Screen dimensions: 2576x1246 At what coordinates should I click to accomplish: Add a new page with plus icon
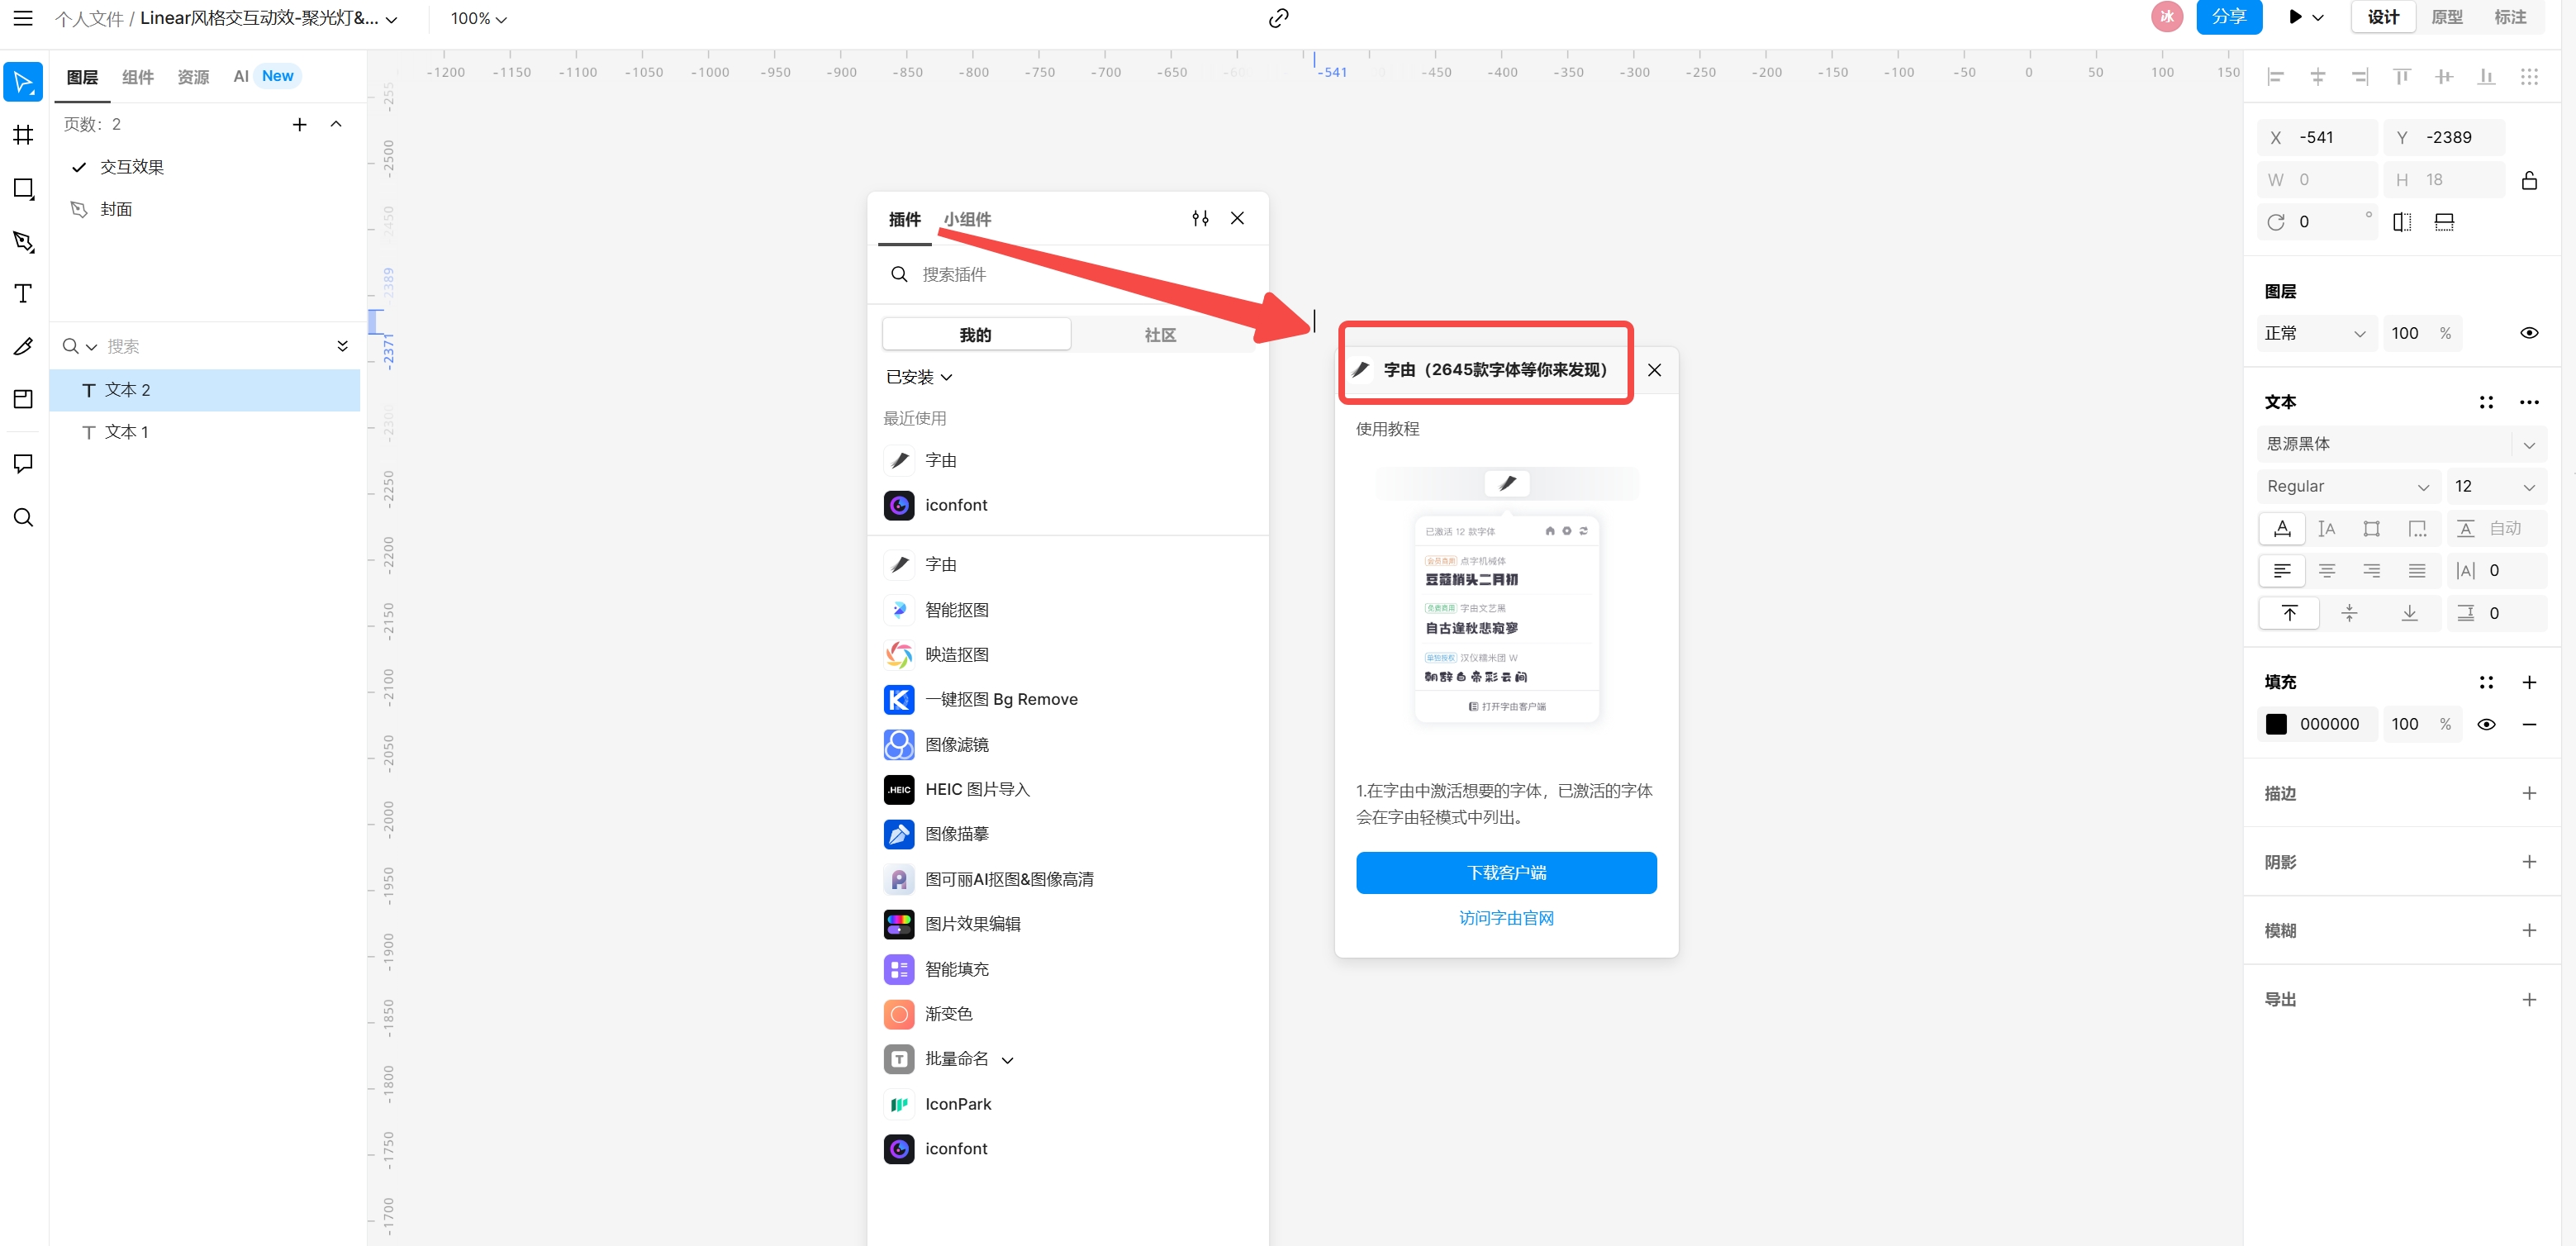[x=299, y=124]
